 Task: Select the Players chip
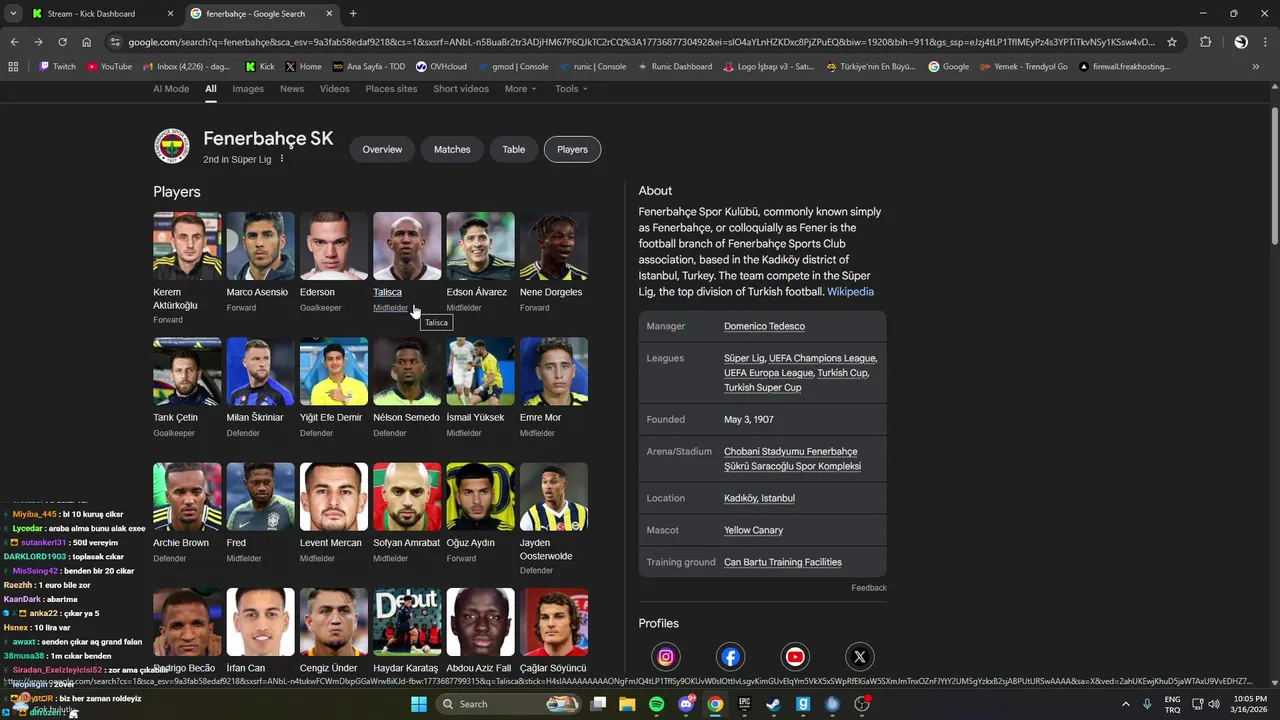(x=572, y=149)
